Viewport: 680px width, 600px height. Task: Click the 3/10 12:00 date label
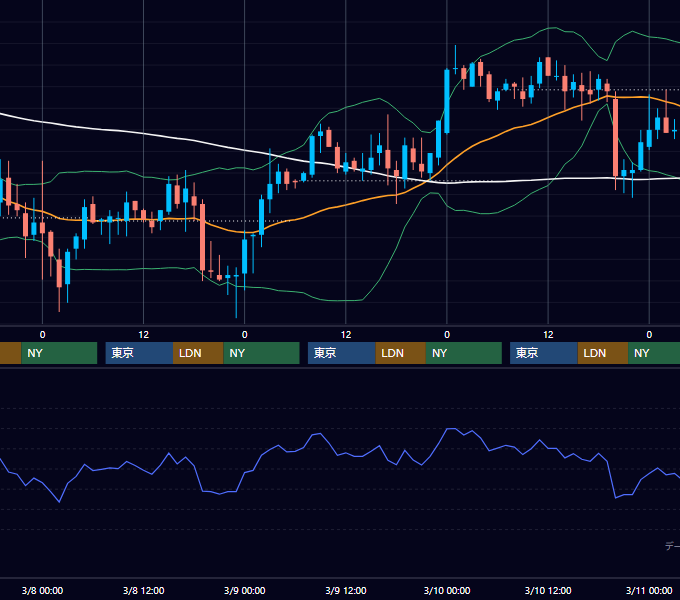(x=548, y=590)
